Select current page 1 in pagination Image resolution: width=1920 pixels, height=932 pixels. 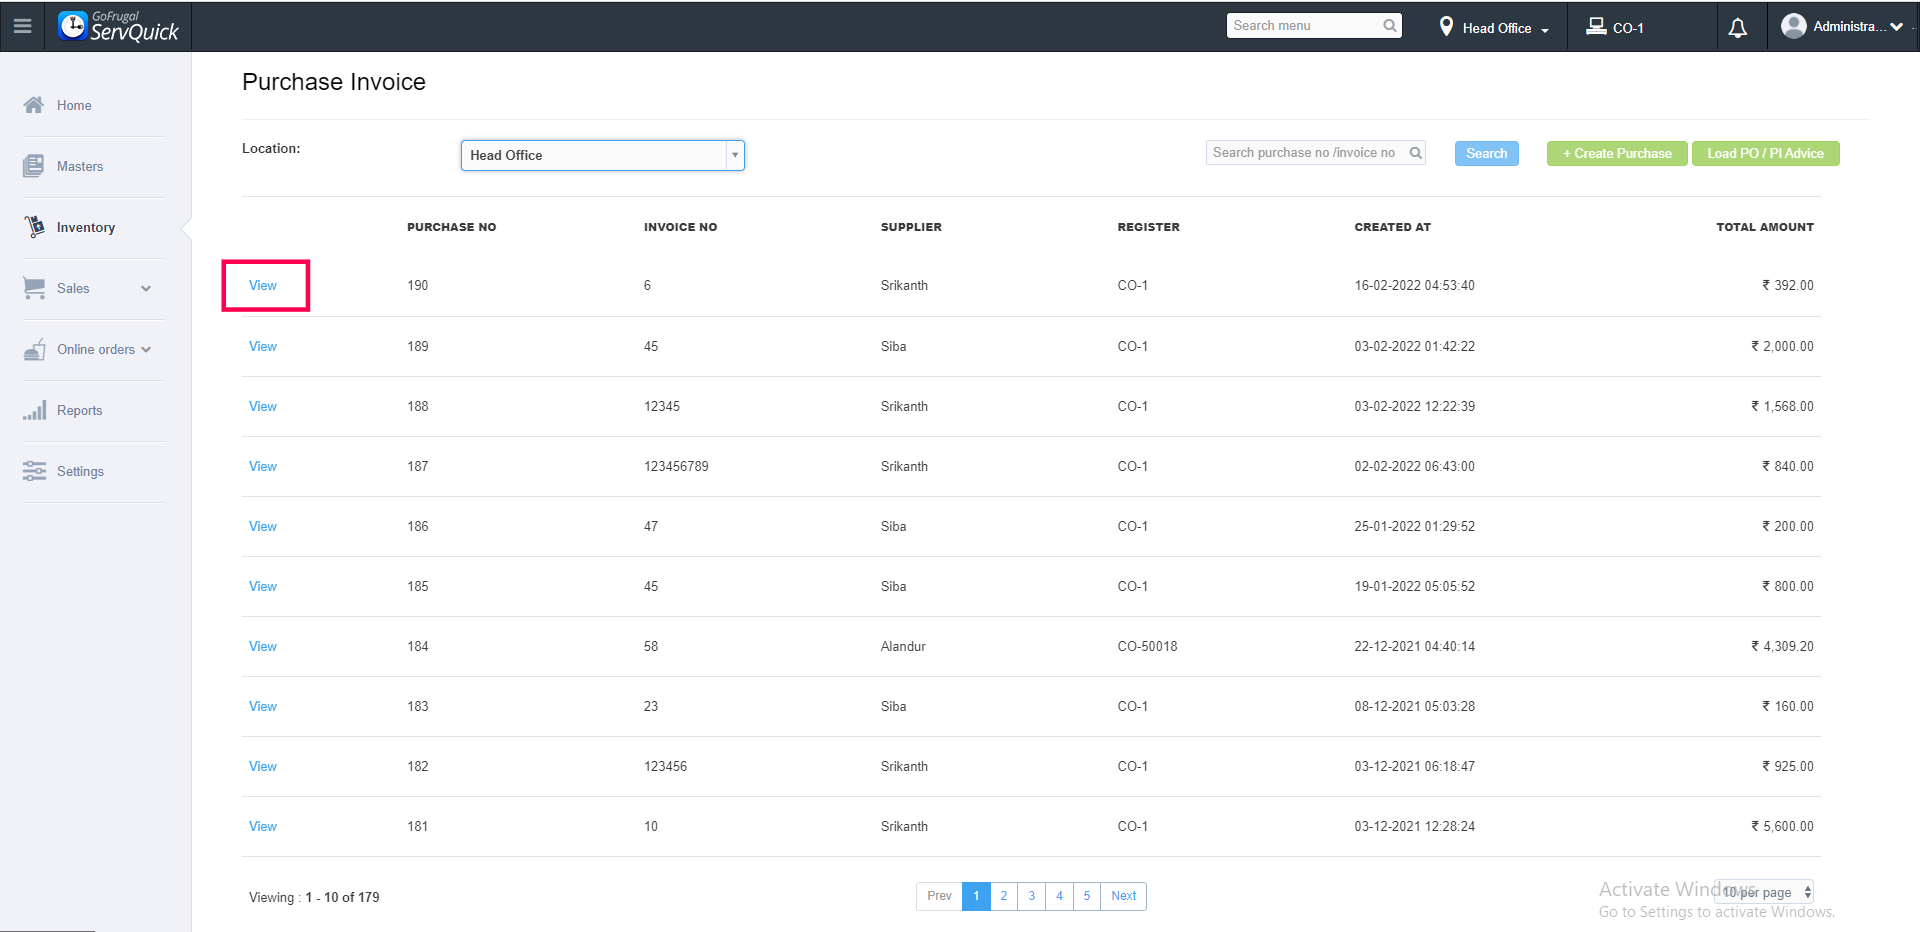pos(976,896)
